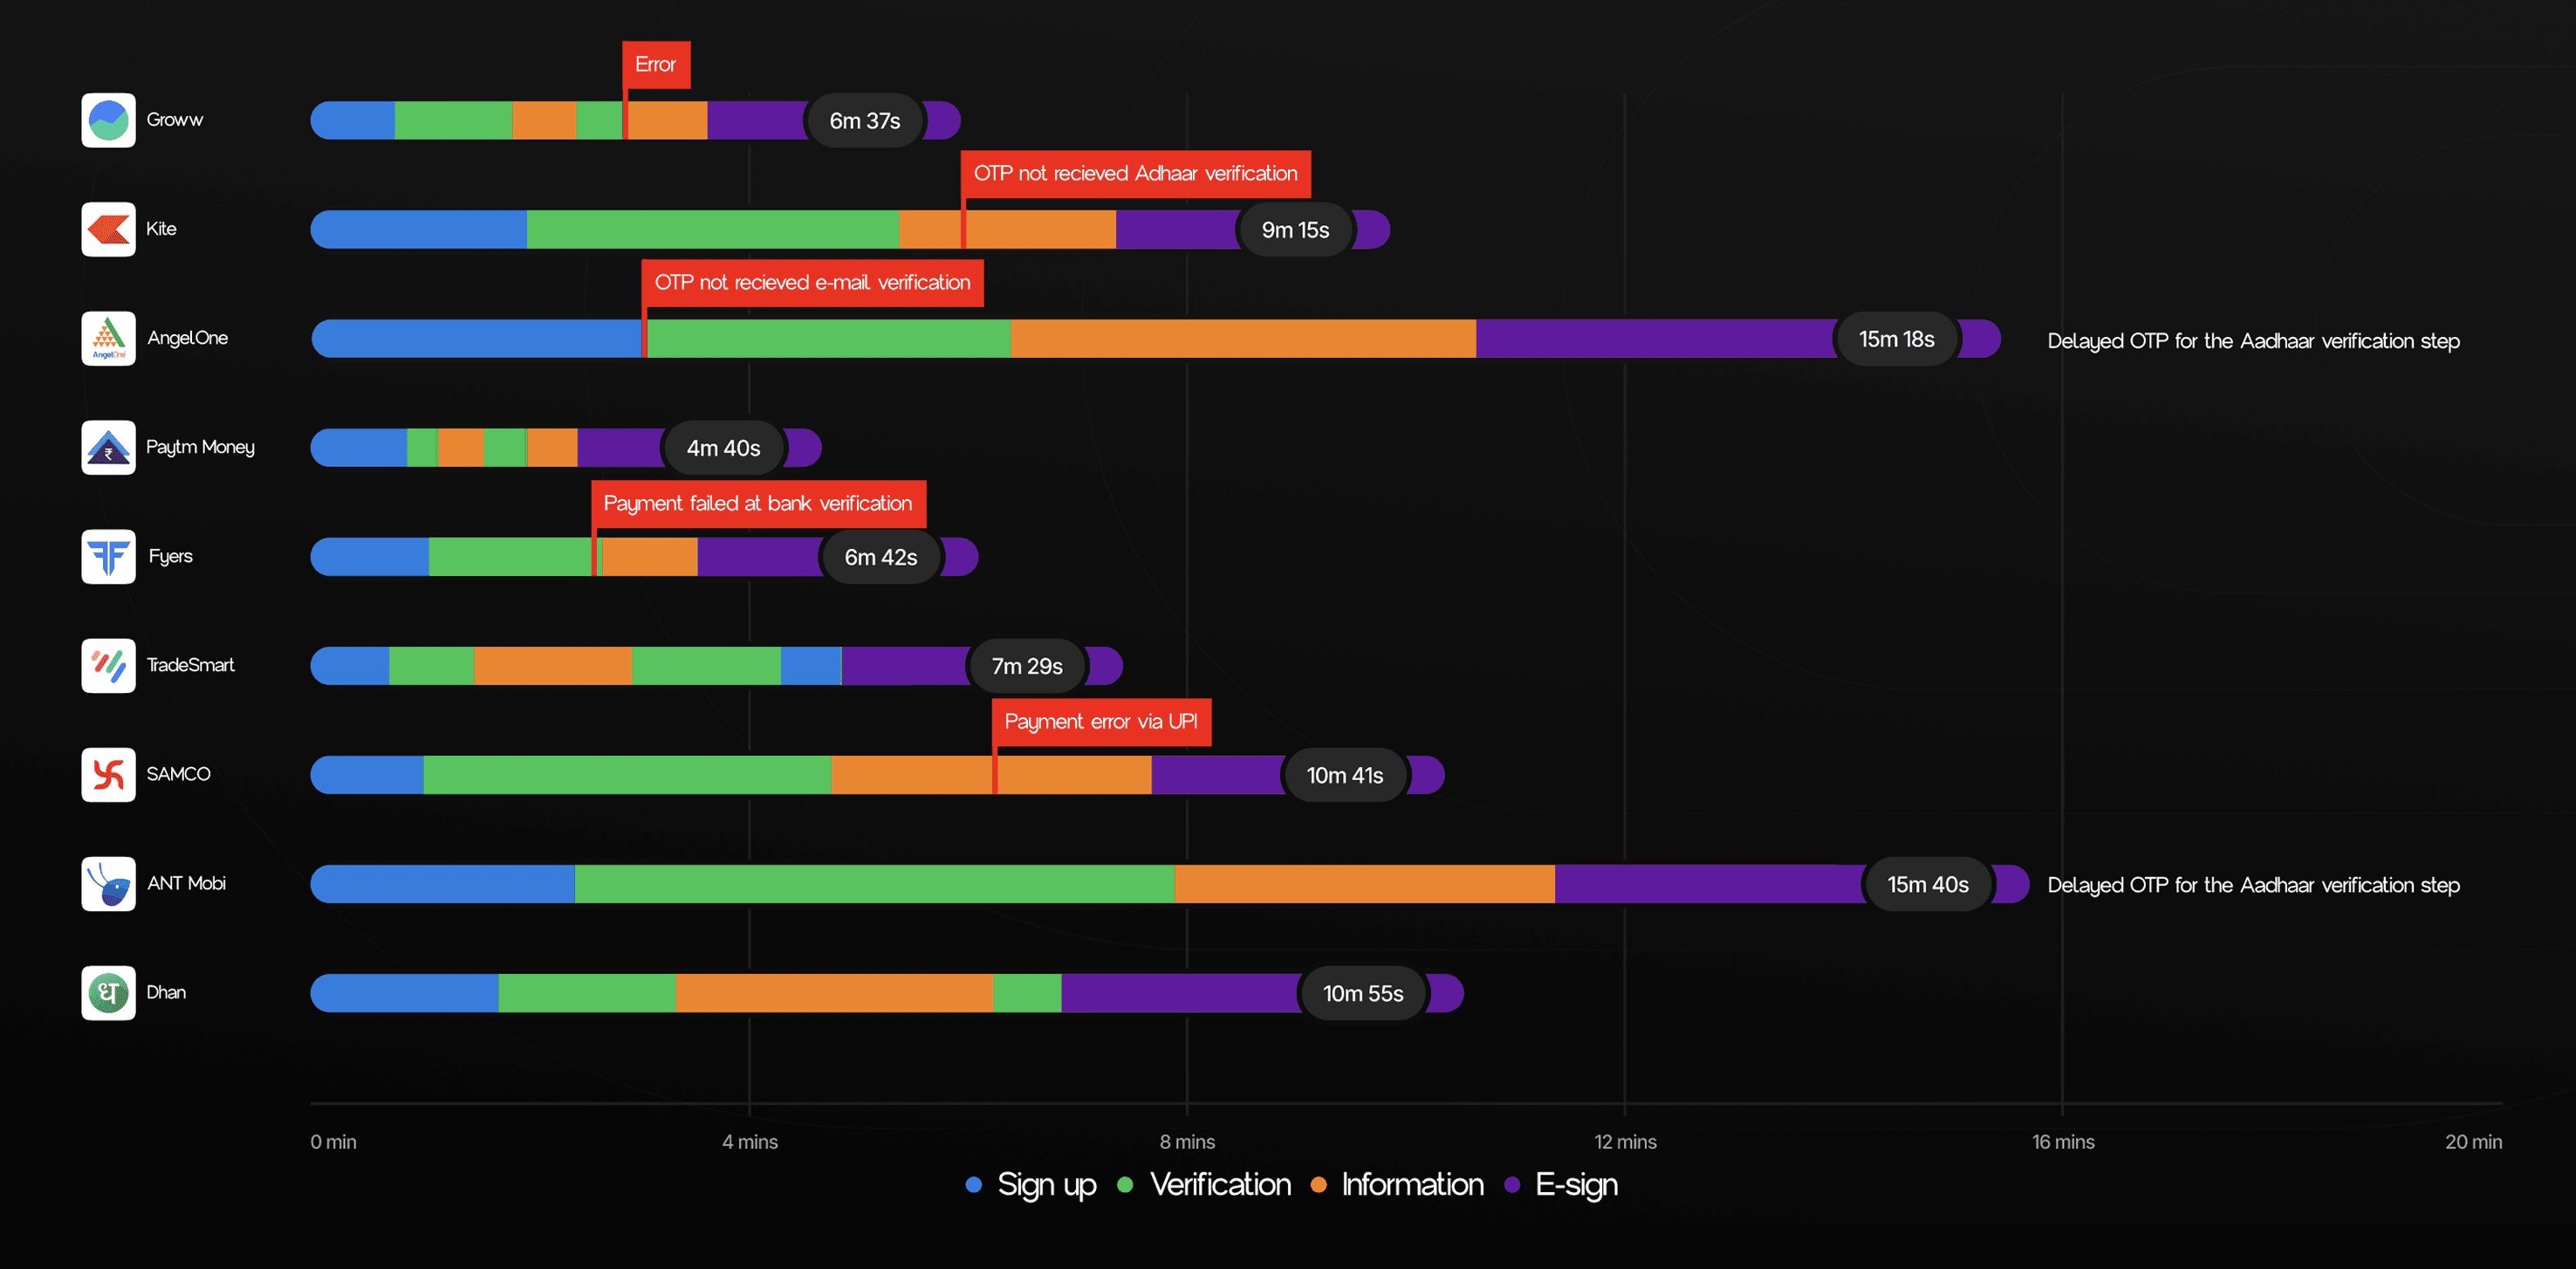This screenshot has height=1269, width=2576.
Task: Click the "7m 29s" duration badge
Action: [1027, 665]
